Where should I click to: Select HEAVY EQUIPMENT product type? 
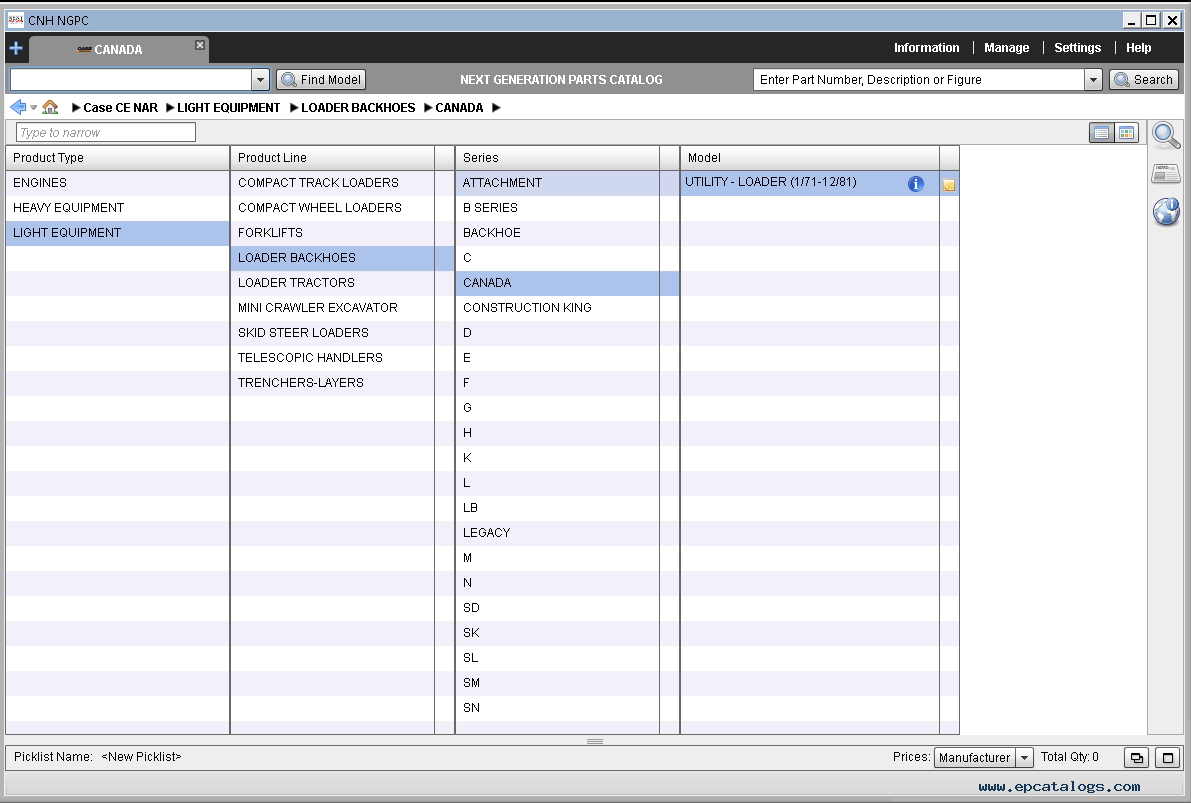[x=118, y=208]
